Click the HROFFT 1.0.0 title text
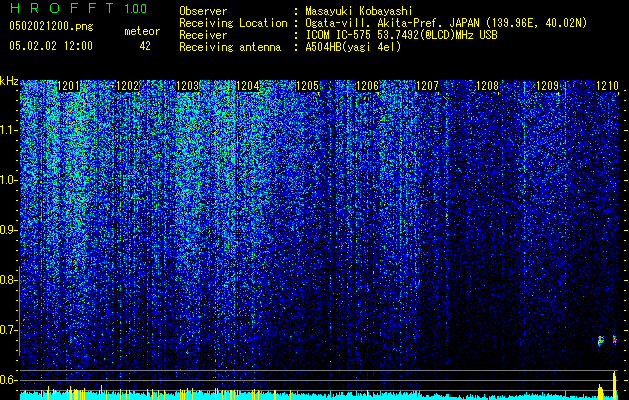 point(78,8)
